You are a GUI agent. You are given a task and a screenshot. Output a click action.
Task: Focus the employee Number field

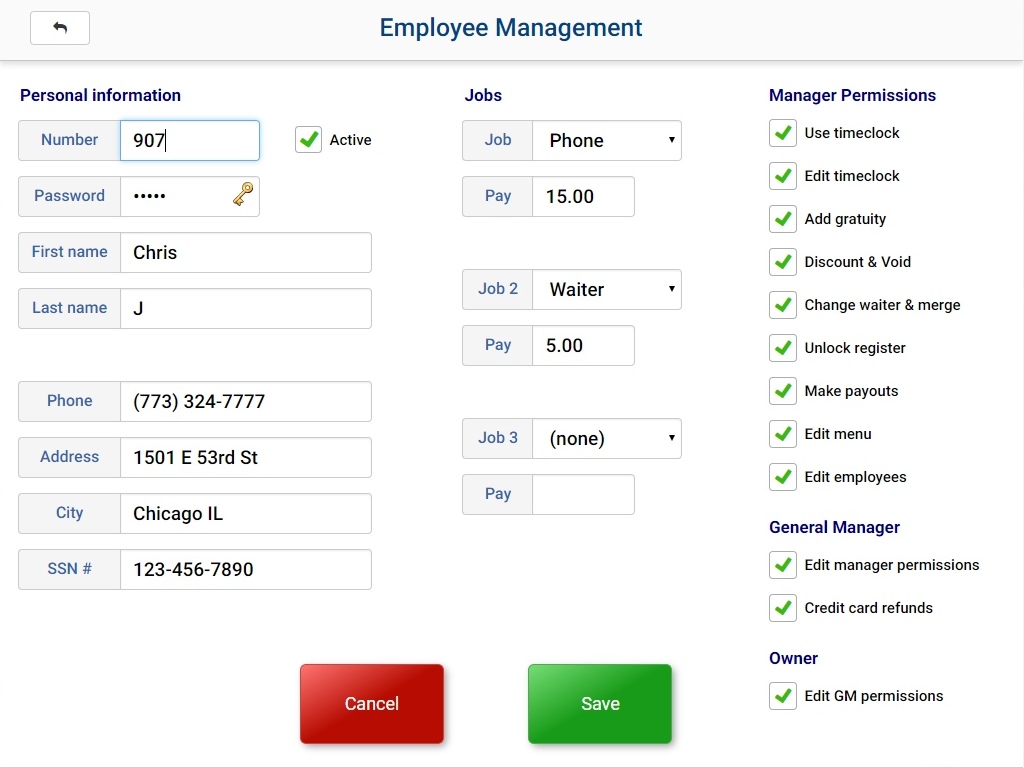pyautogui.click(x=189, y=140)
